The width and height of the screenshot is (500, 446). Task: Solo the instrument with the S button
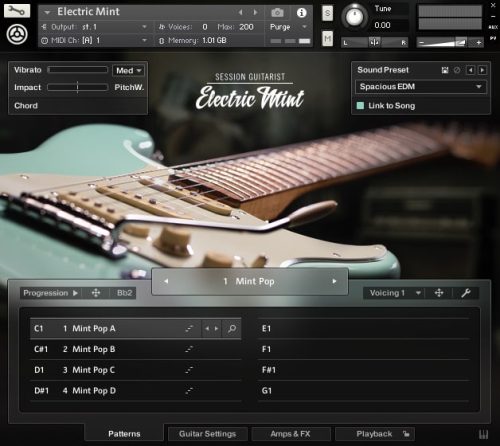tap(327, 13)
